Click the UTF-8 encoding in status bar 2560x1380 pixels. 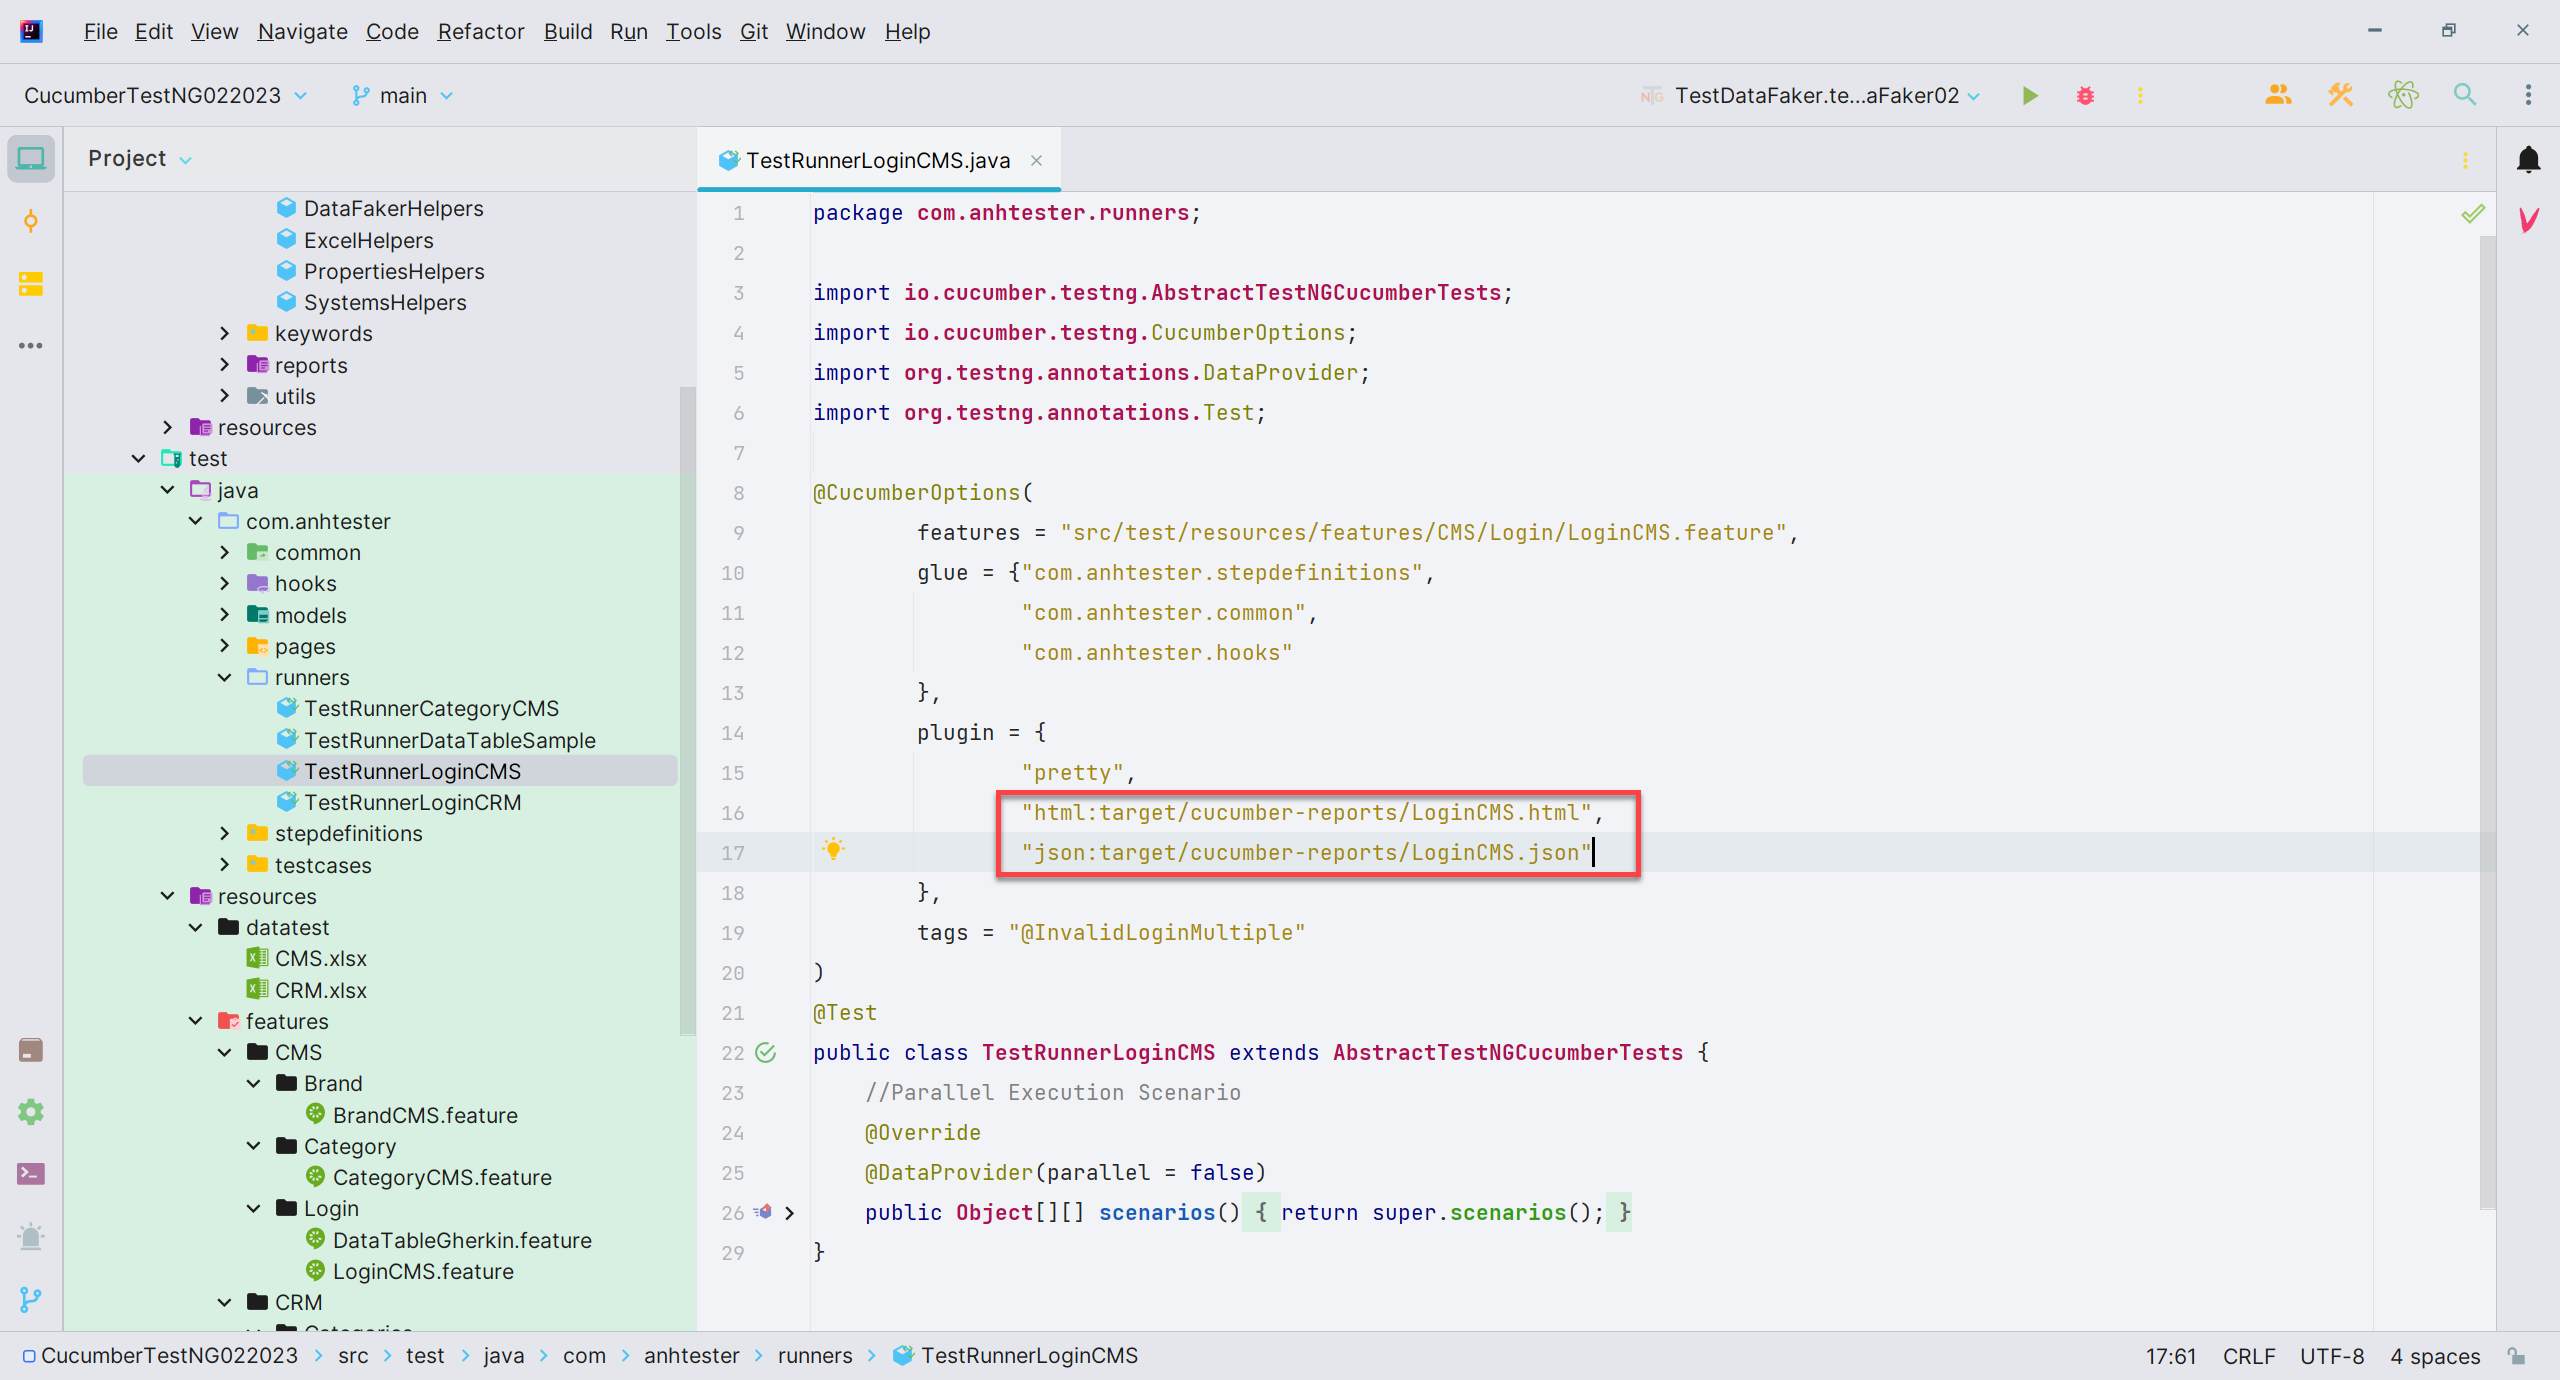2331,1356
